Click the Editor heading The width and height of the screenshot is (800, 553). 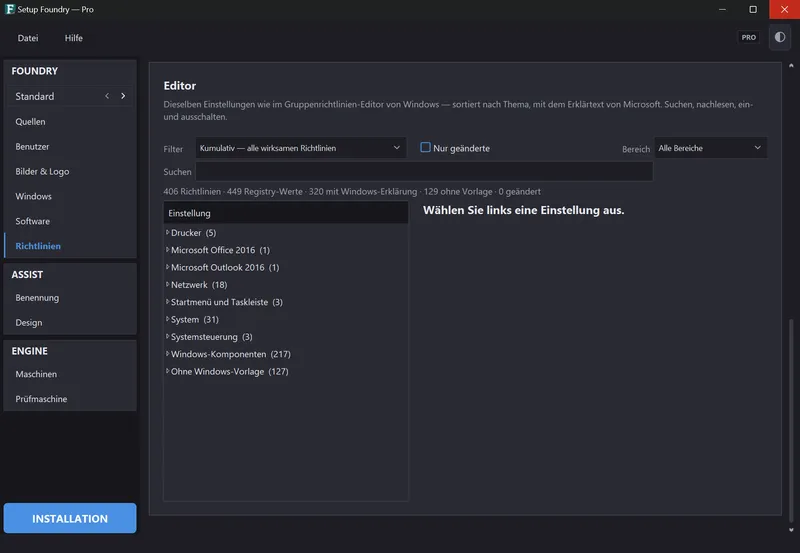[180, 86]
